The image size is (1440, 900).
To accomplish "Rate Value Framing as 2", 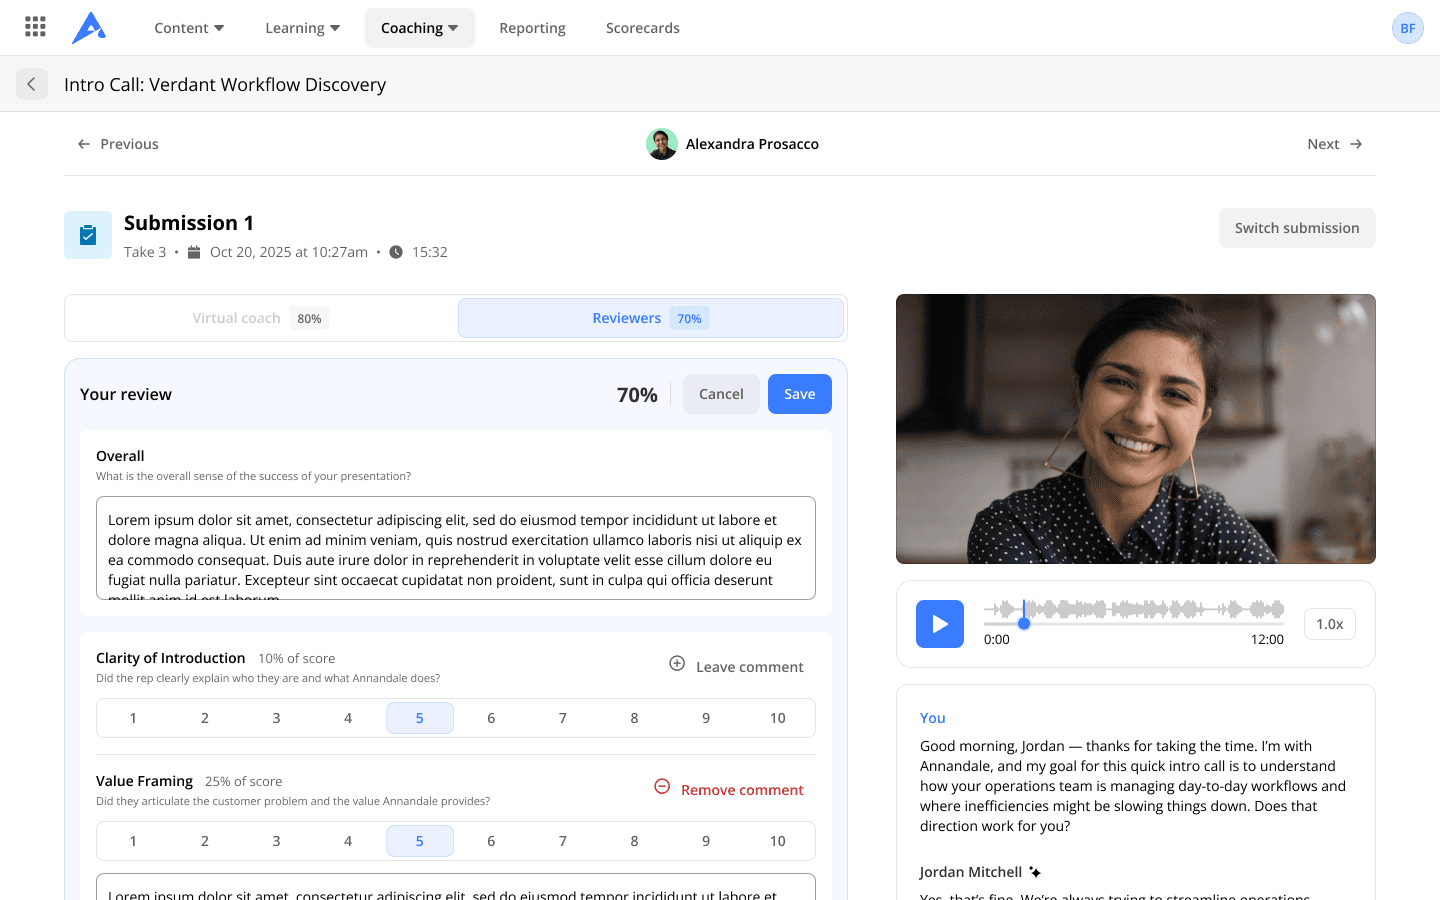I will [x=205, y=841].
